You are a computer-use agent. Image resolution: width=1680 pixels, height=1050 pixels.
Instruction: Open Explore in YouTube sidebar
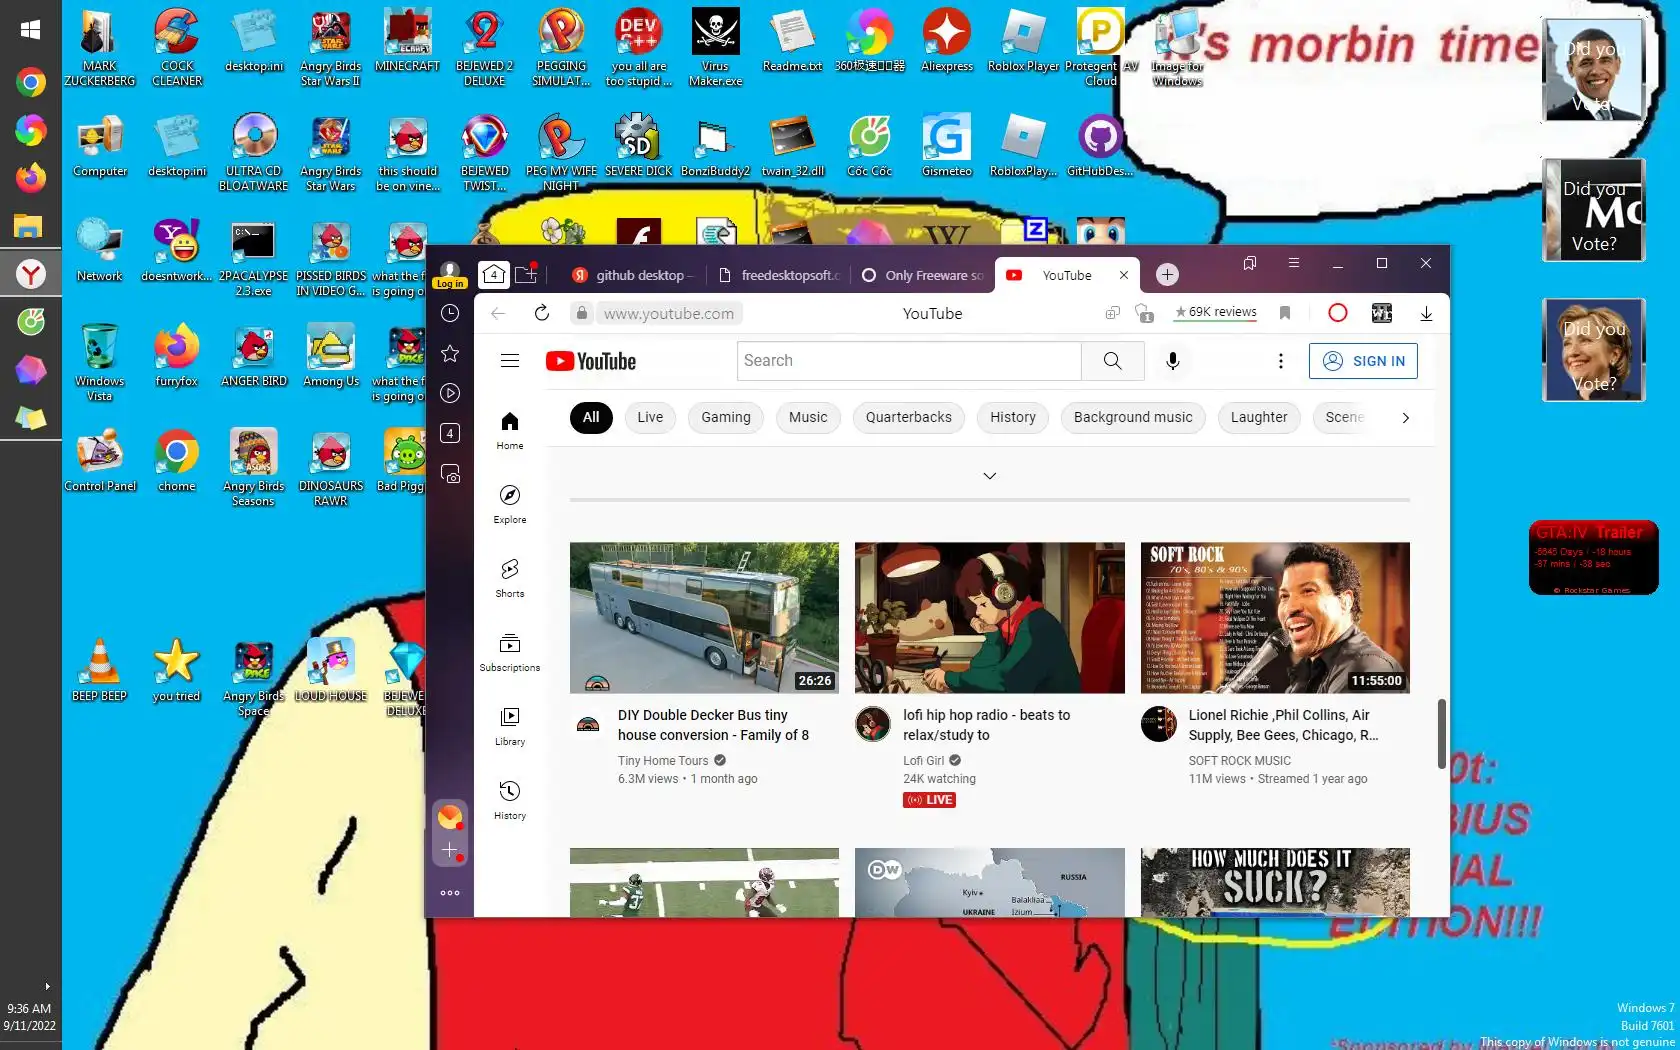click(x=510, y=505)
